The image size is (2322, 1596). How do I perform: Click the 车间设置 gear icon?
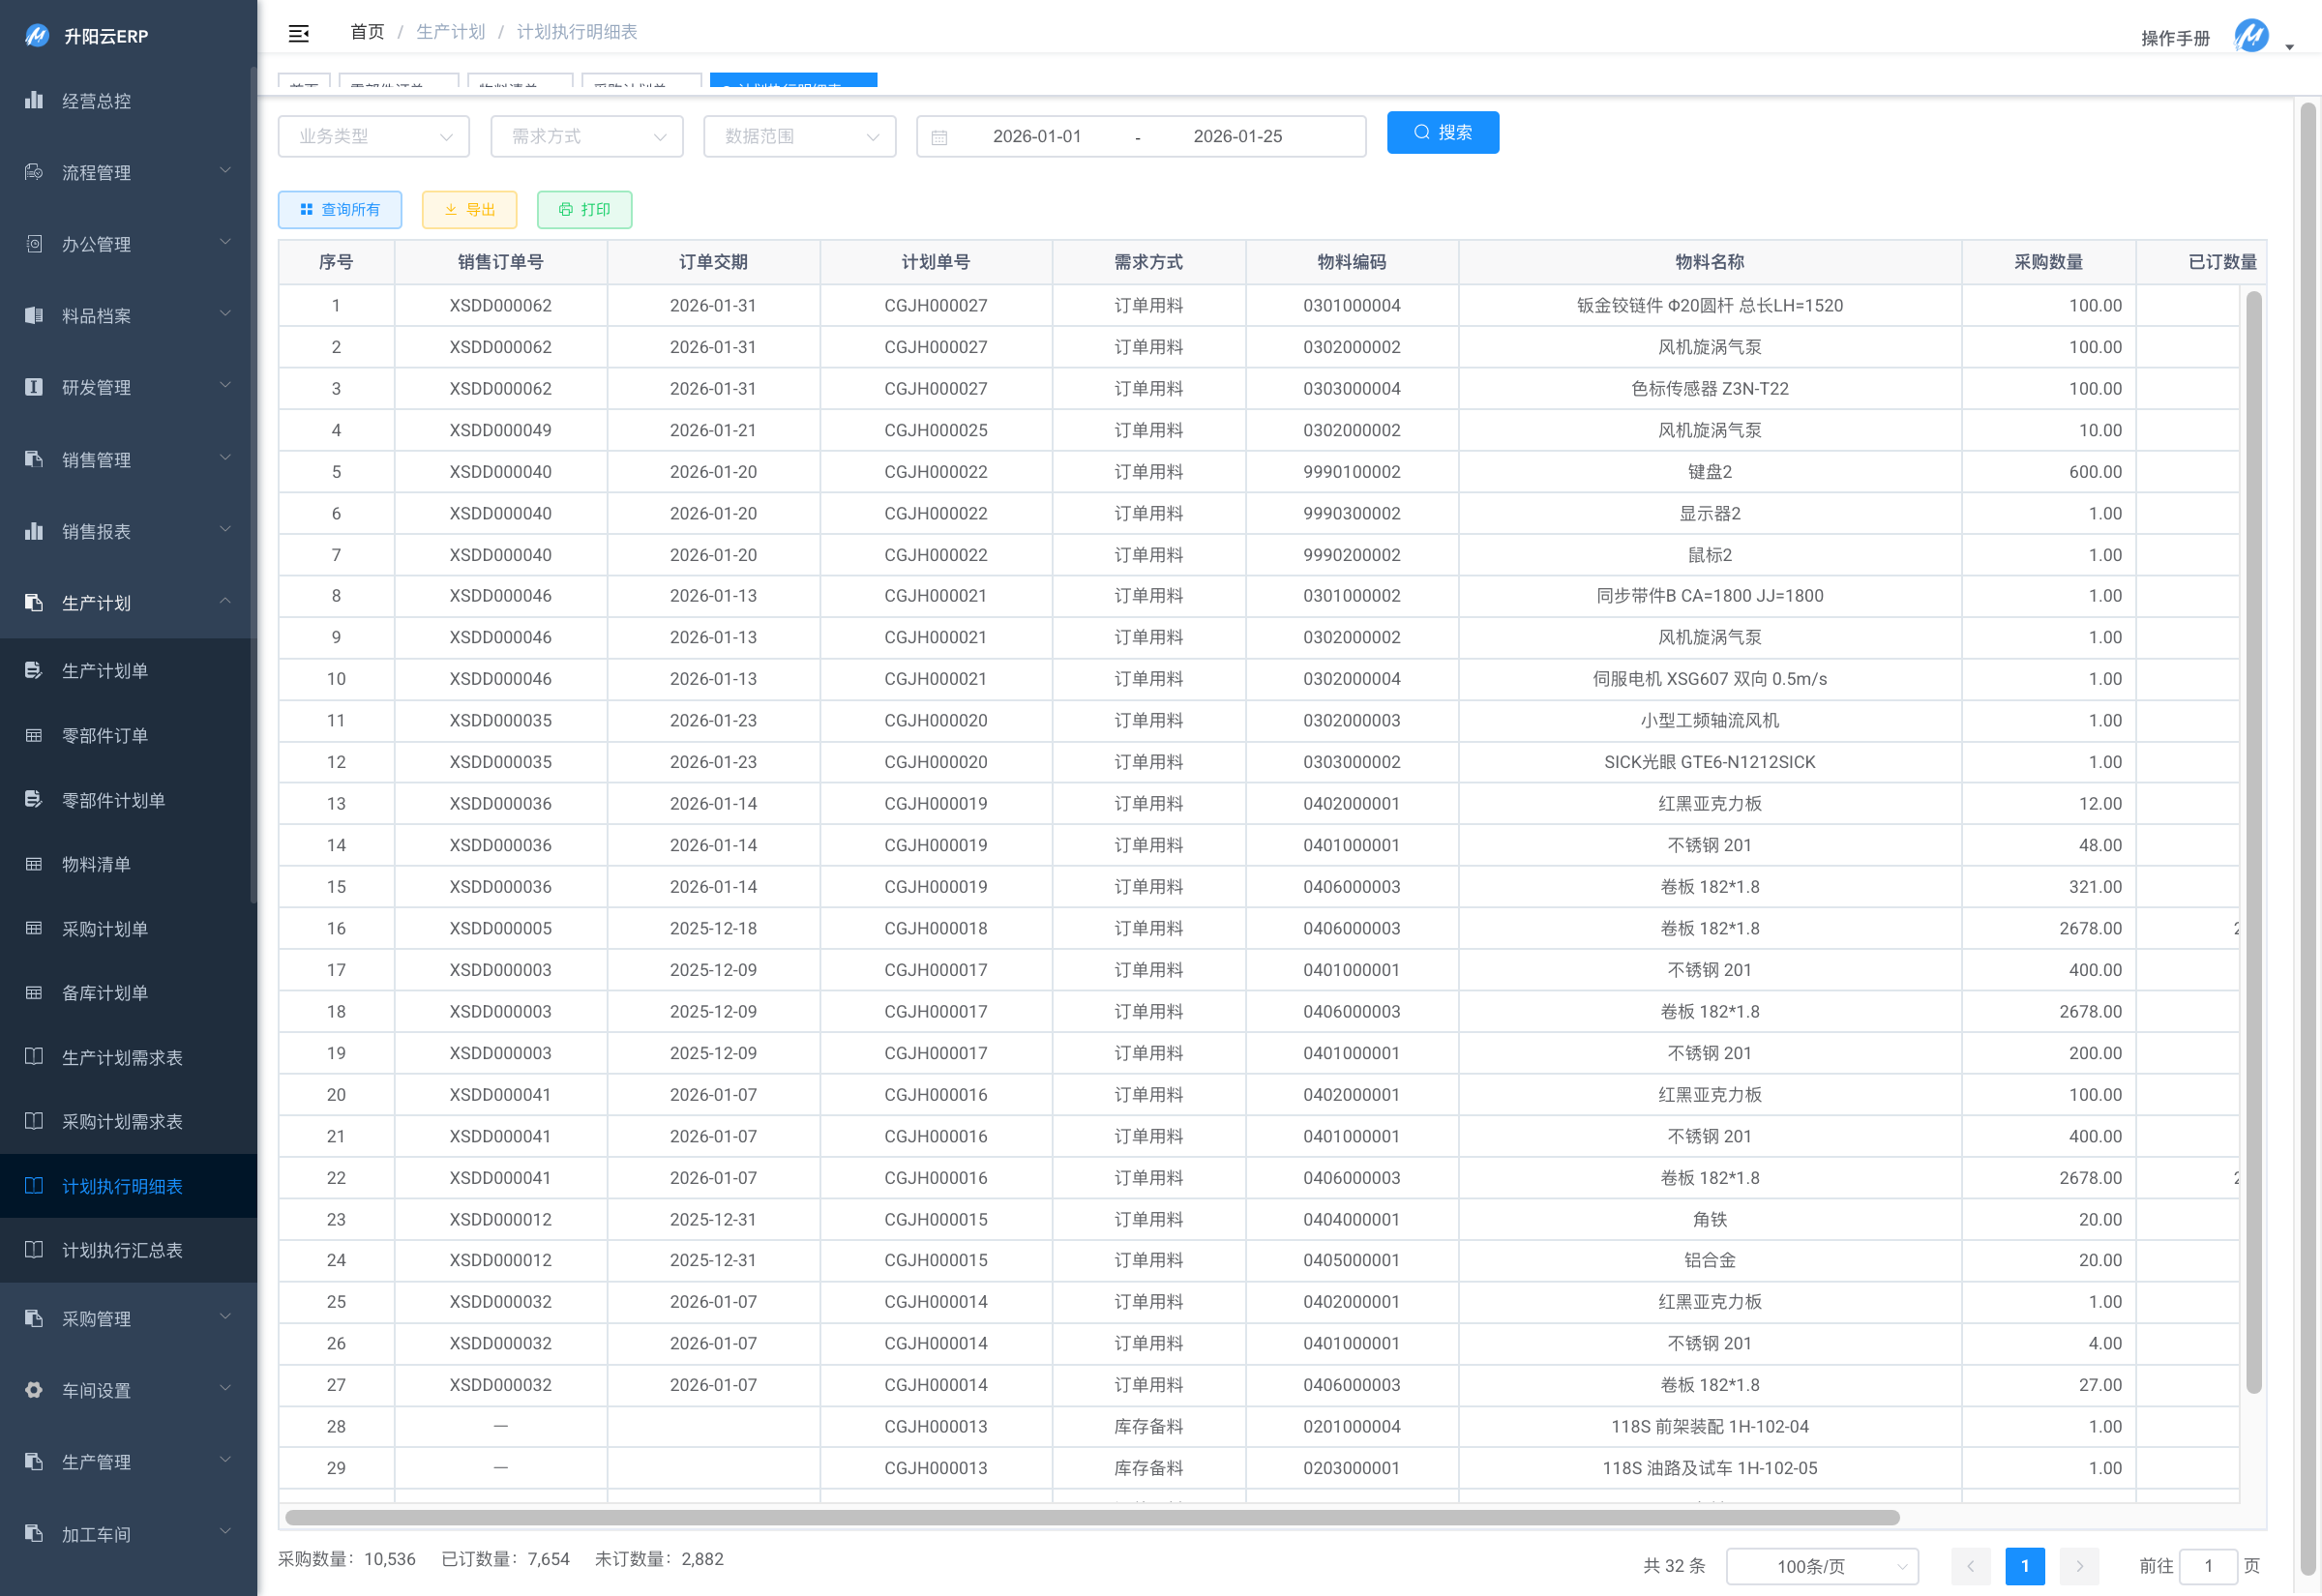[34, 1390]
